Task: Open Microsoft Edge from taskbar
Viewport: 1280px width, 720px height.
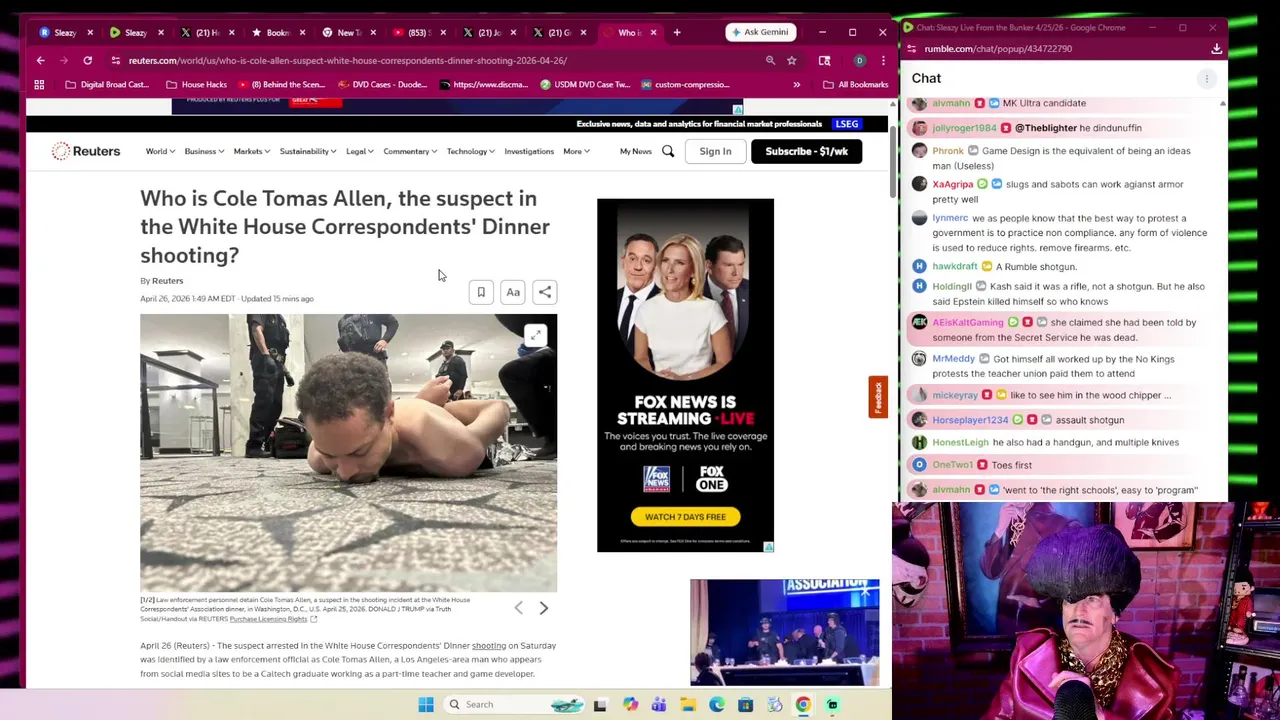Action: click(717, 704)
